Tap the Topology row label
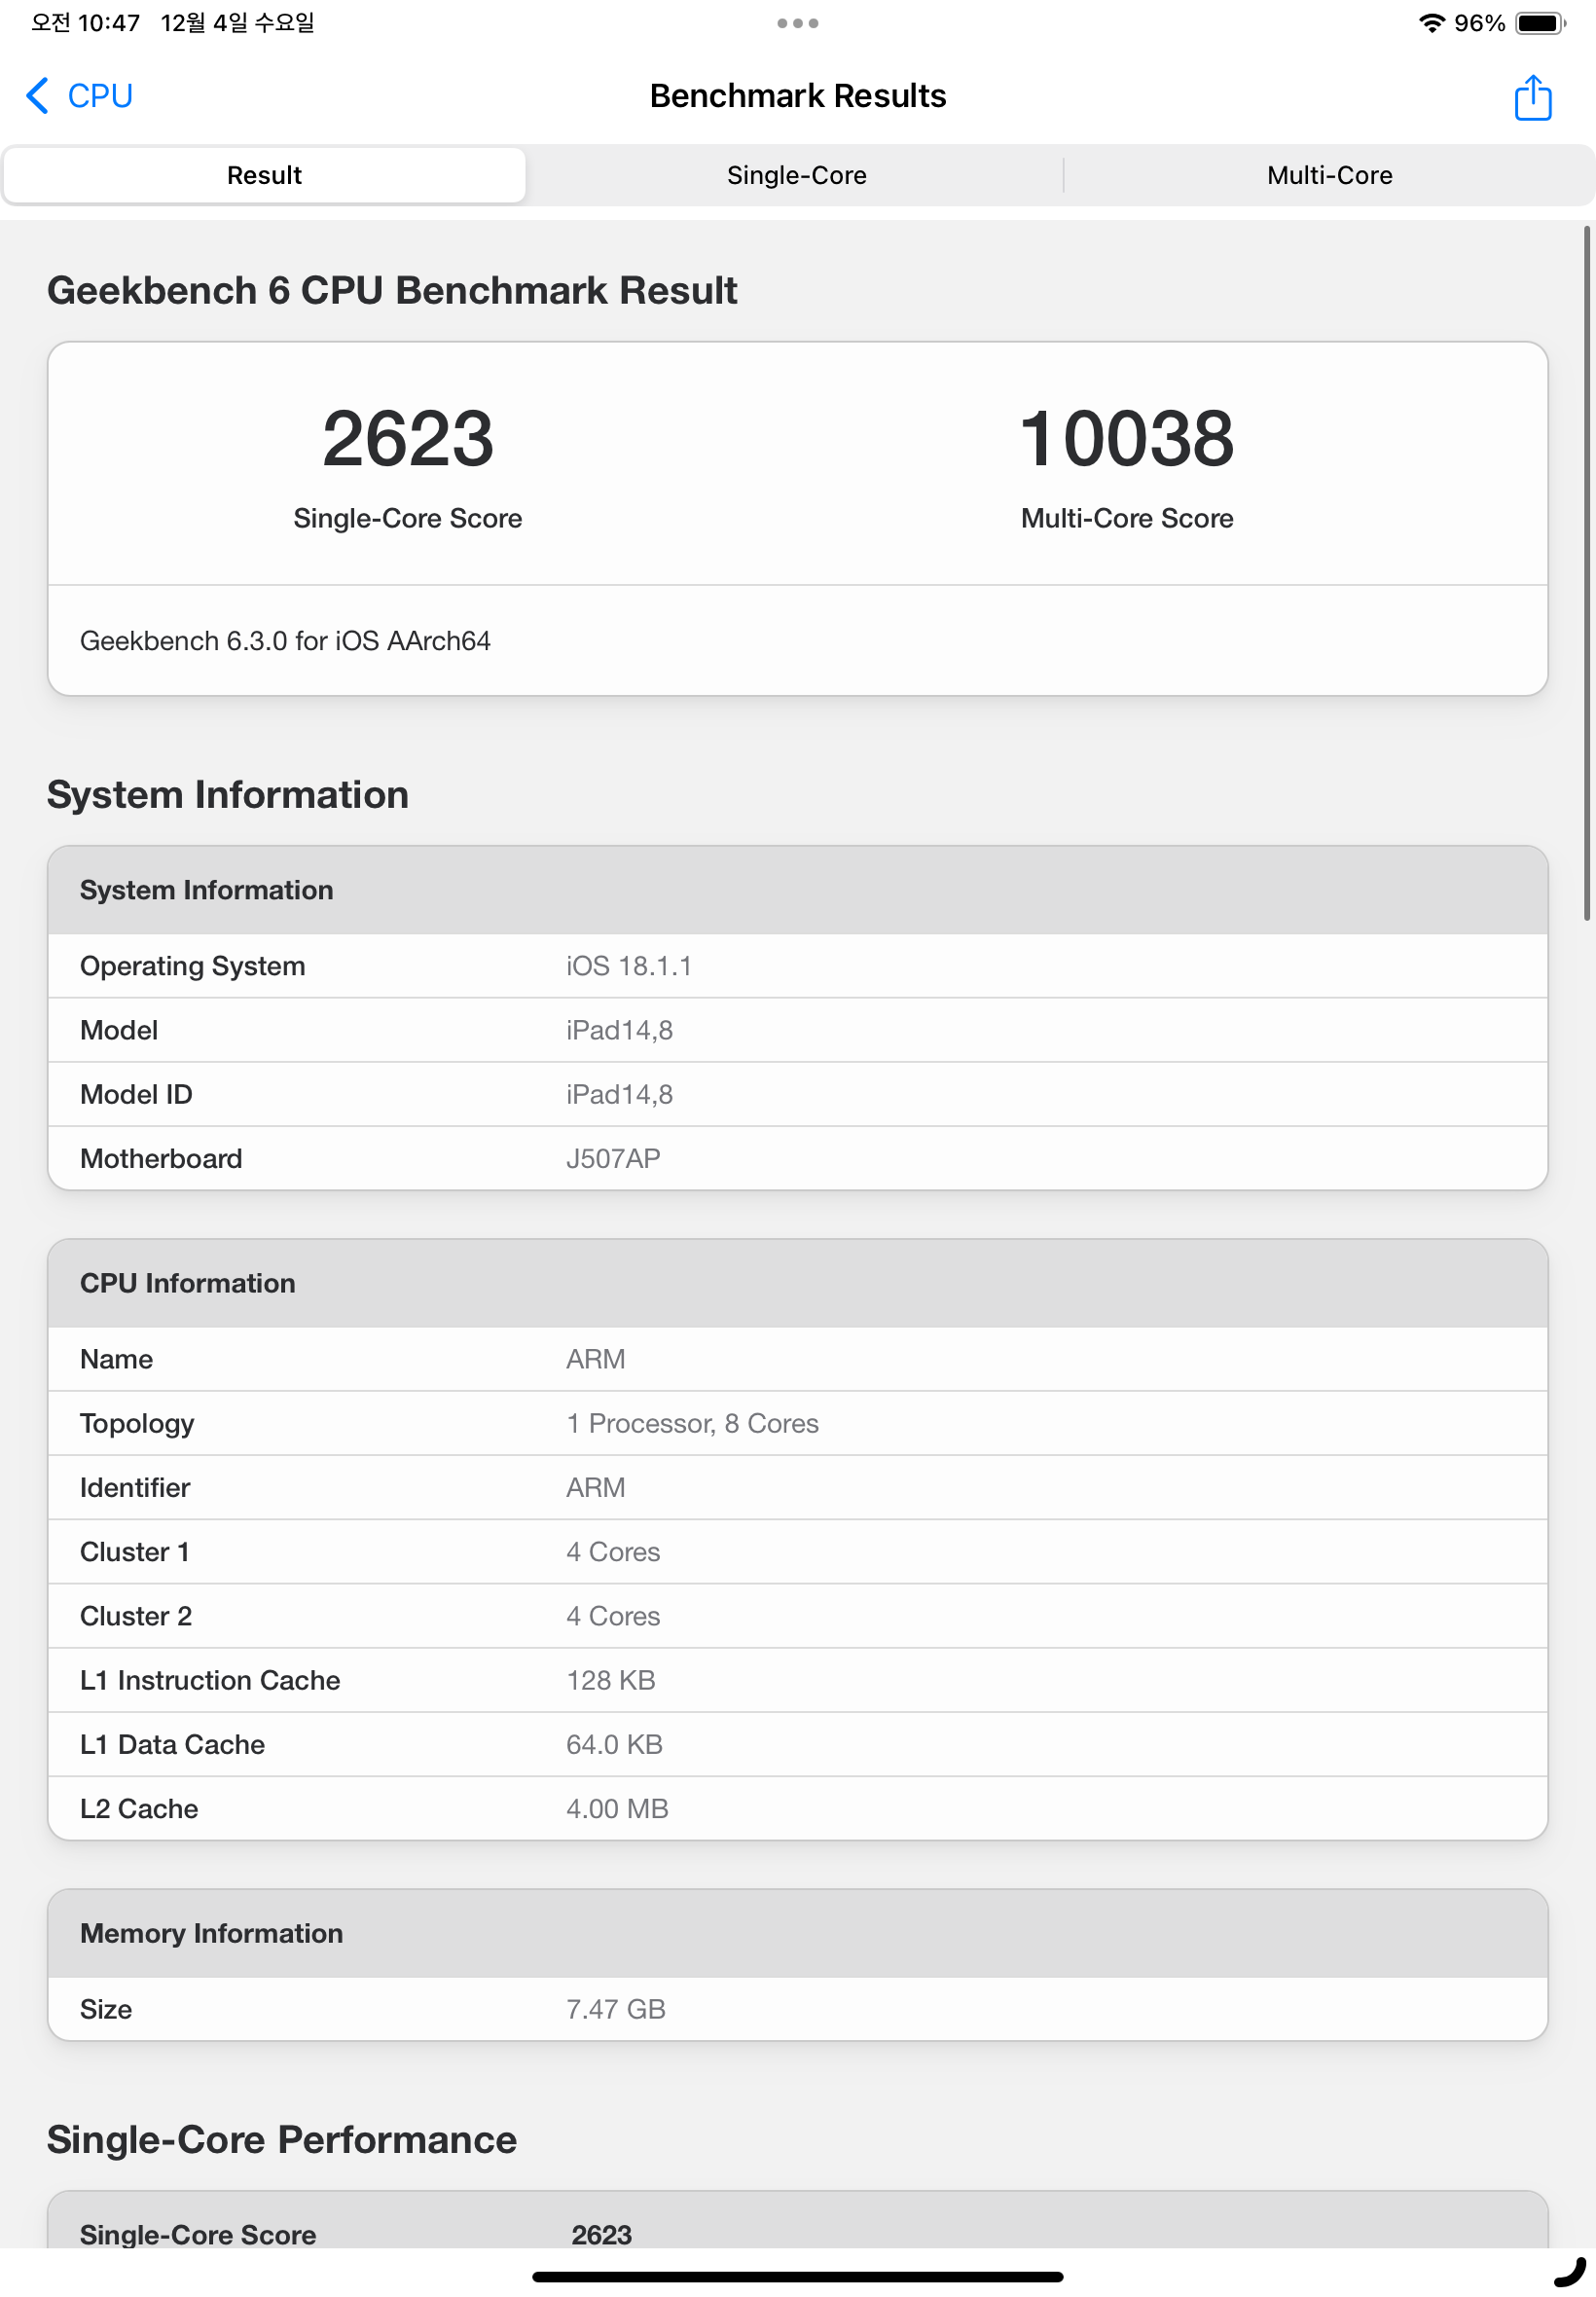Screen dimensions: 1596x2297 click(137, 1424)
